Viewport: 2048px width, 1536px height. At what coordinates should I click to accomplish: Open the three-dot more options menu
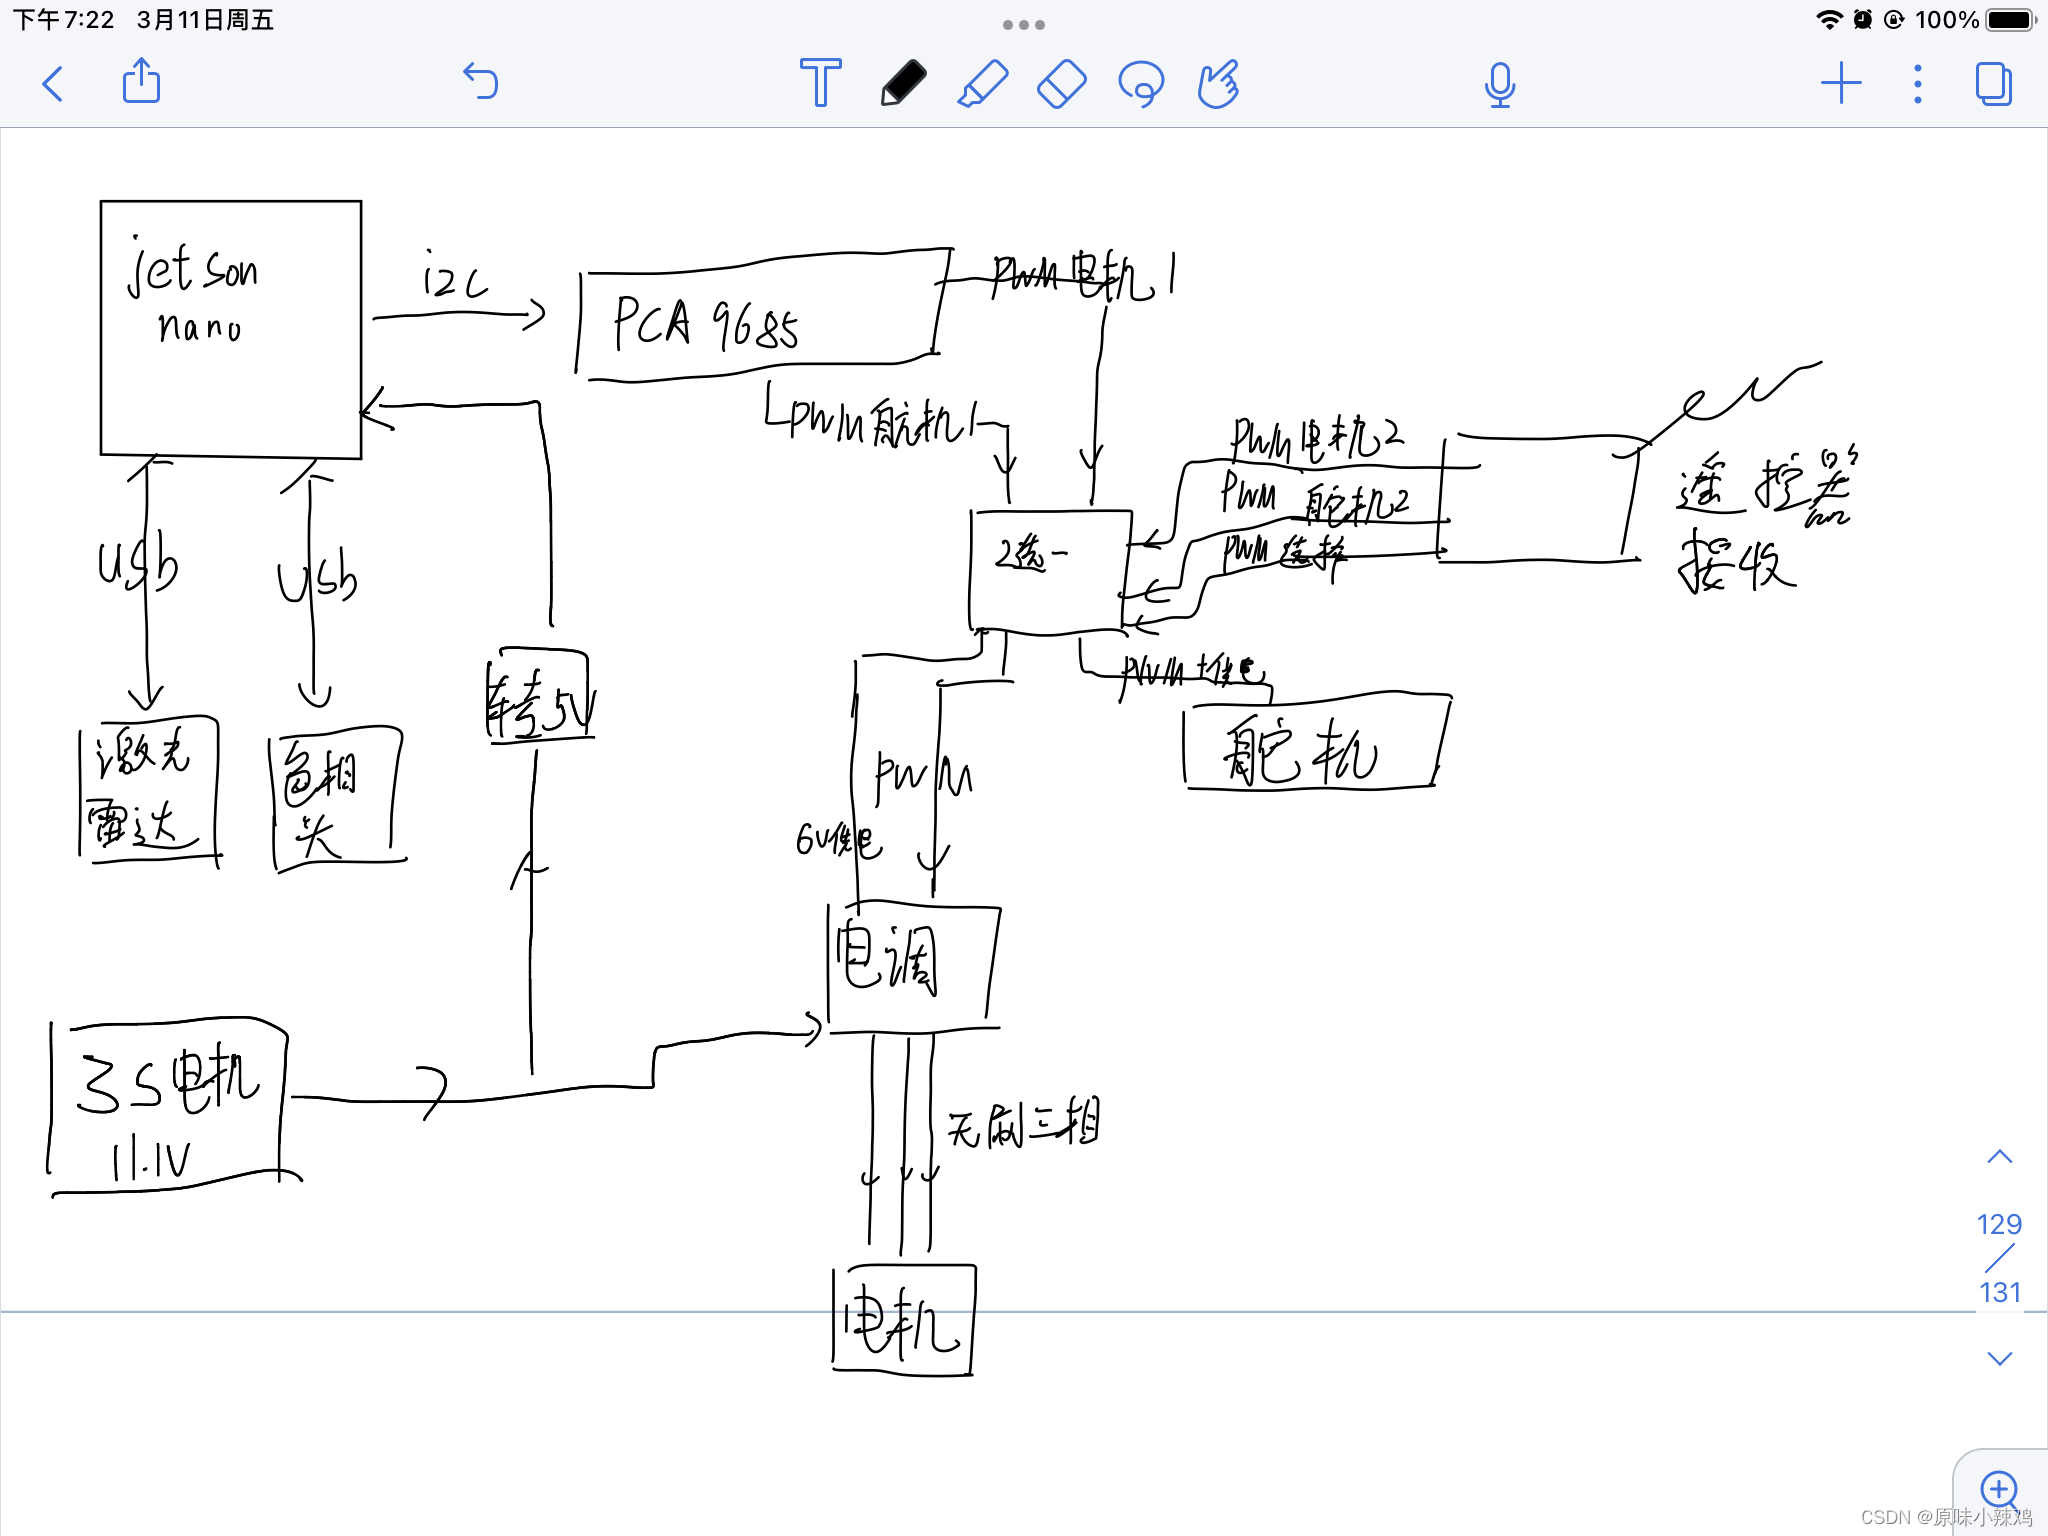click(x=1917, y=84)
